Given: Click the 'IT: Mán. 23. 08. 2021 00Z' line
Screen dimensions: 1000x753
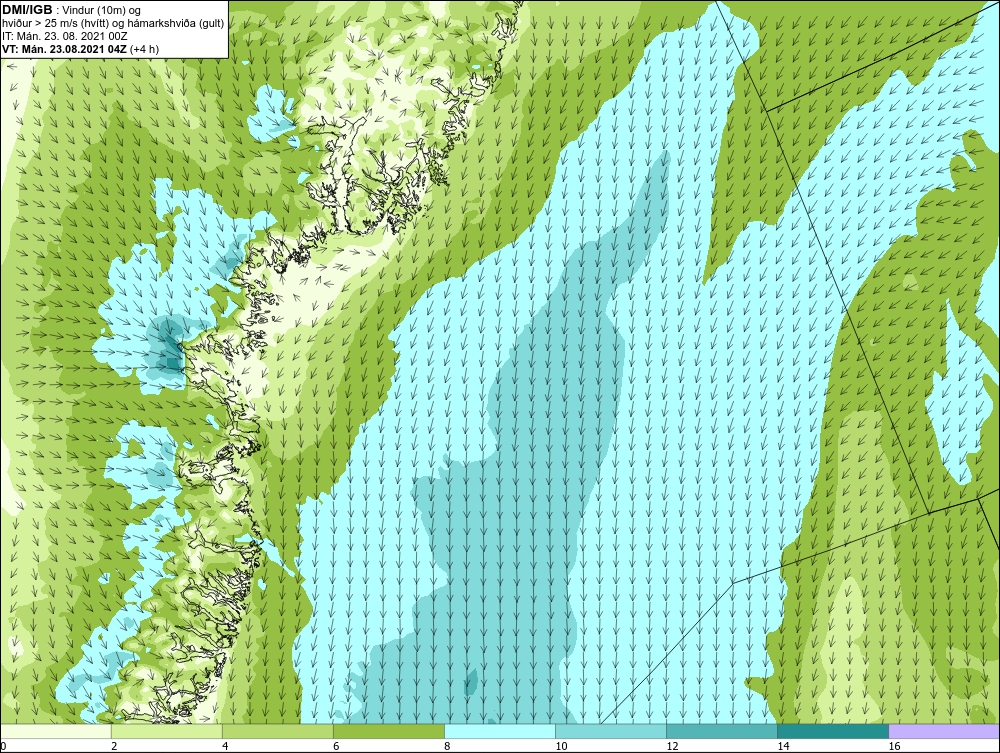Looking at the screenshot, I should click(64, 36).
